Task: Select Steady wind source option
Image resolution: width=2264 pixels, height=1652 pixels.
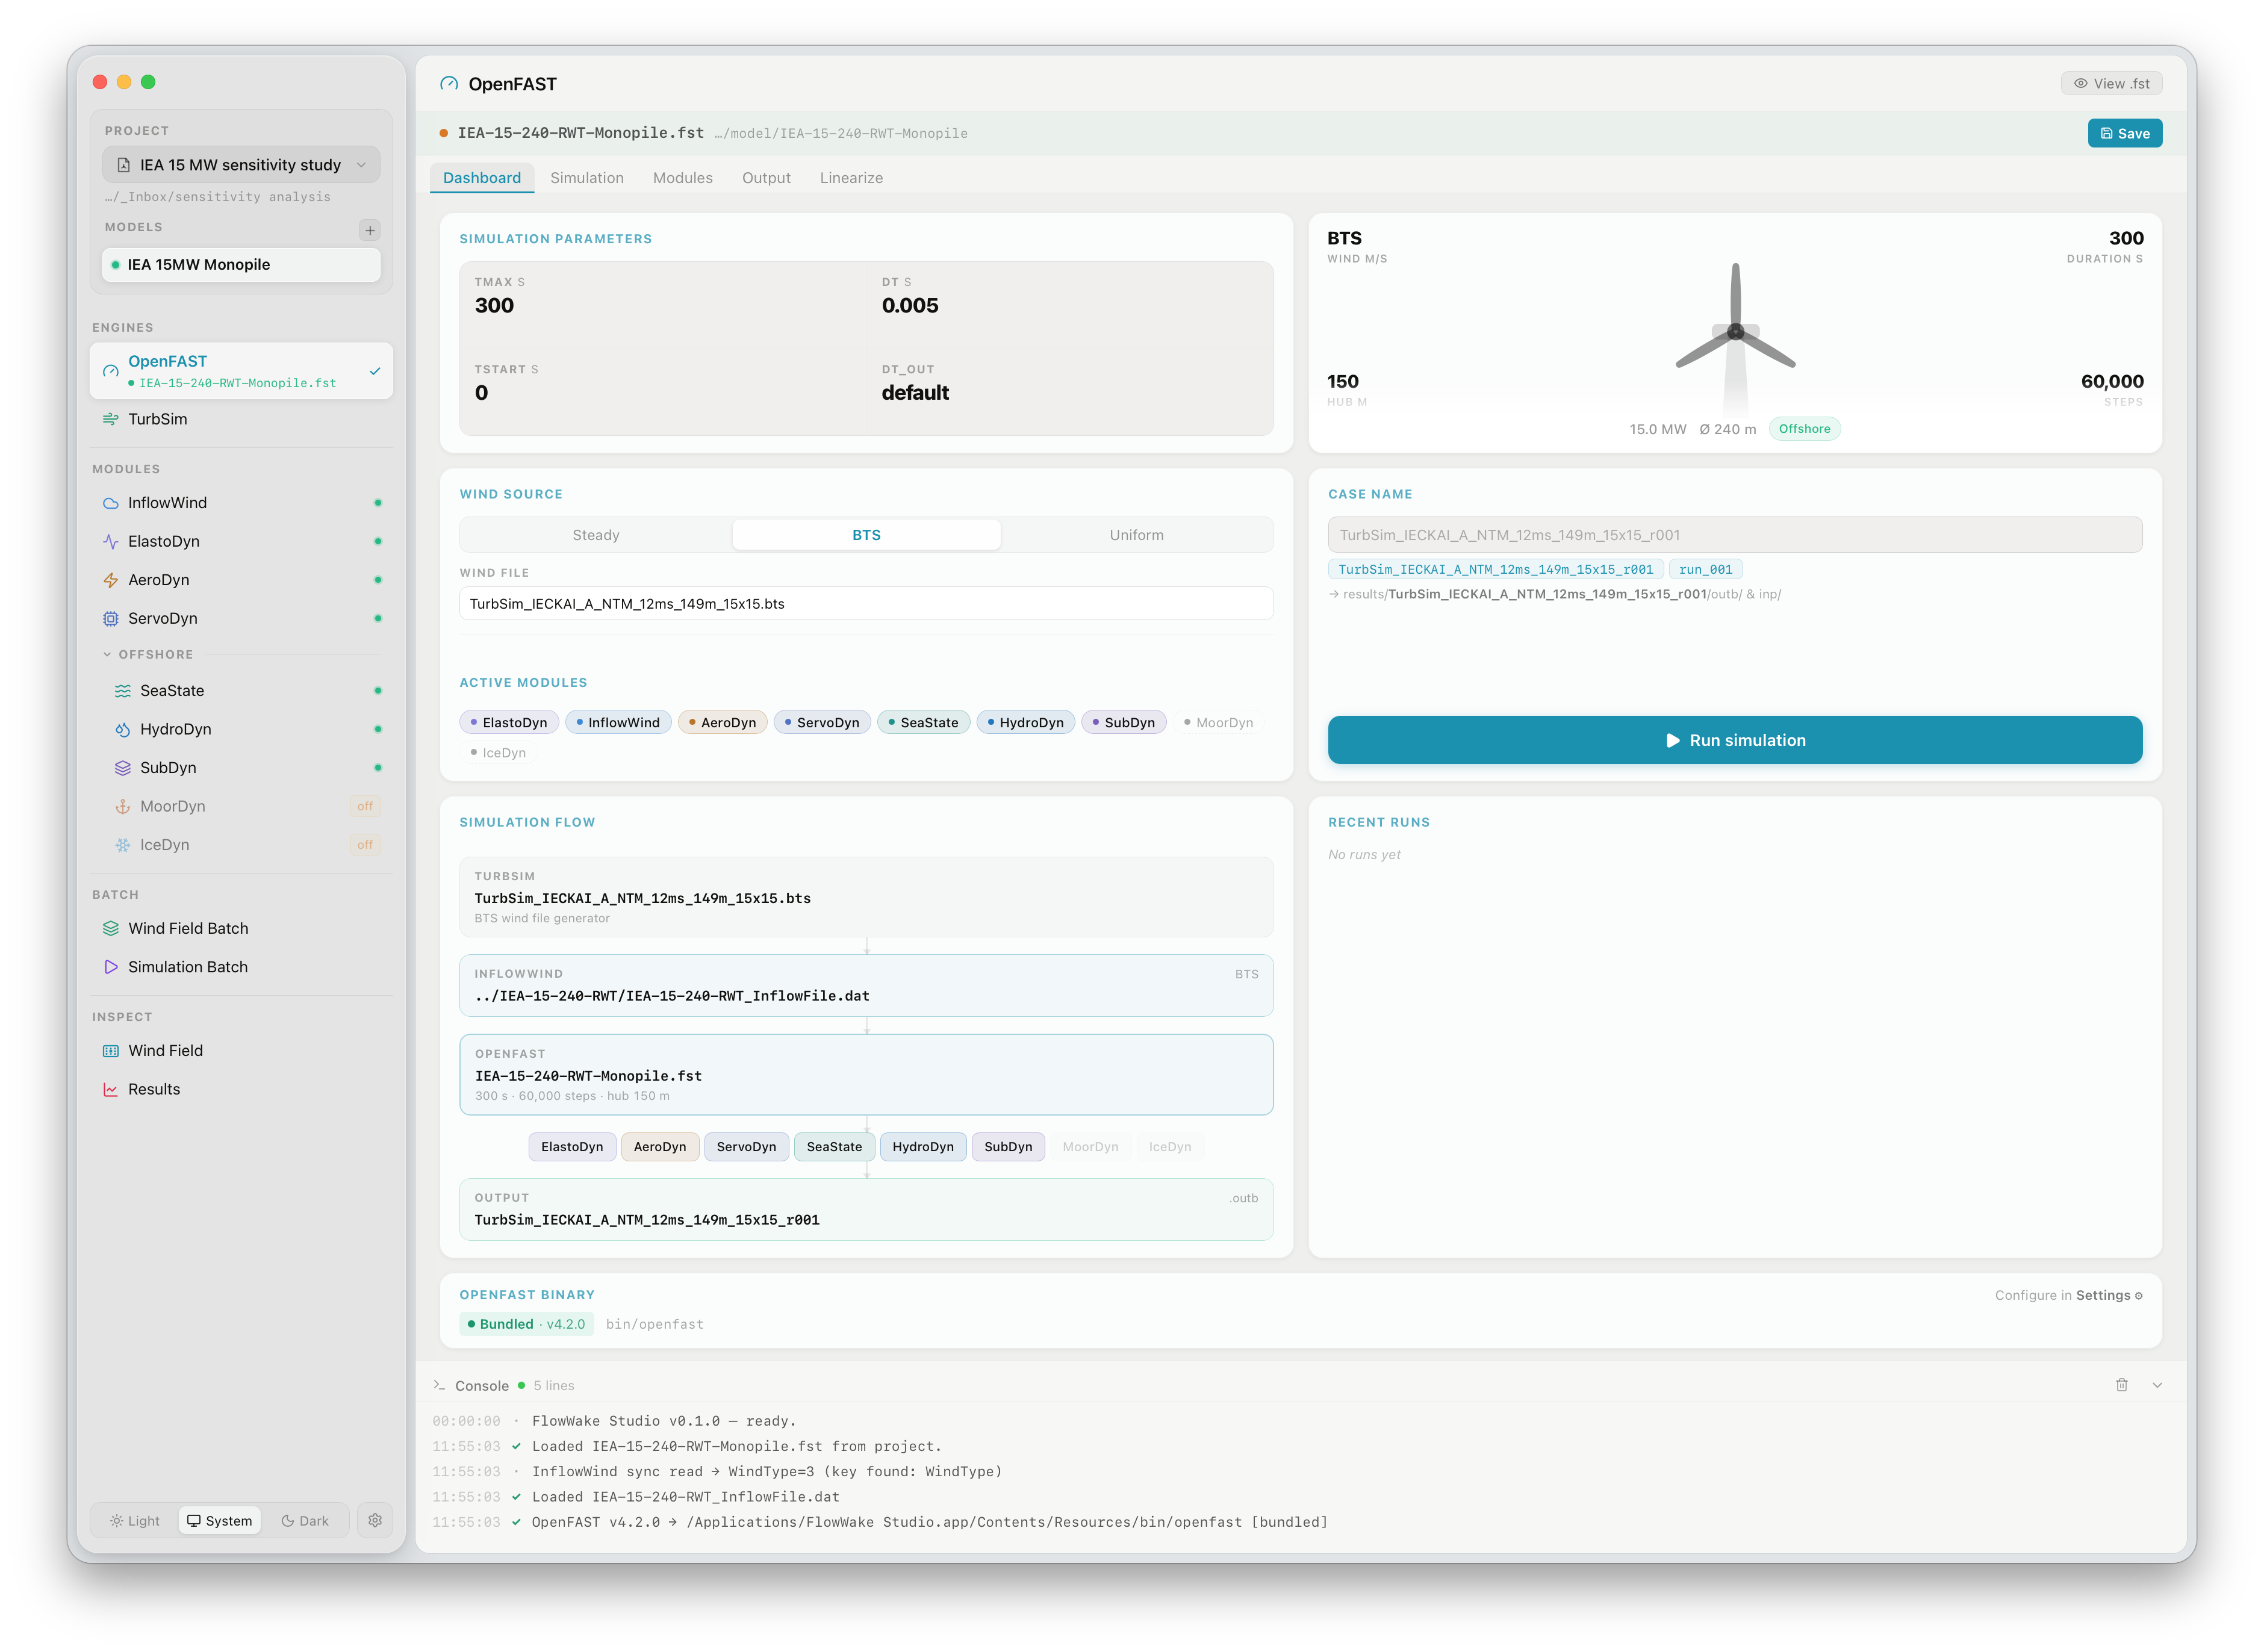Action: pos(596,535)
